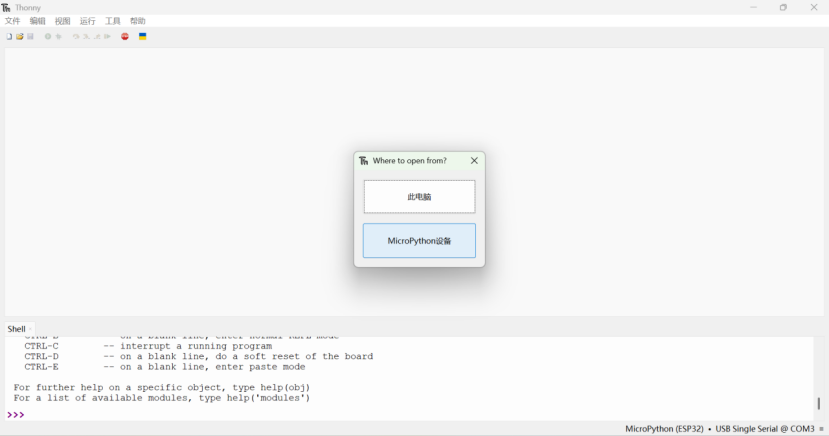Image resolution: width=829 pixels, height=436 pixels.
Task: Open the 视图 menu
Action: click(x=62, y=21)
